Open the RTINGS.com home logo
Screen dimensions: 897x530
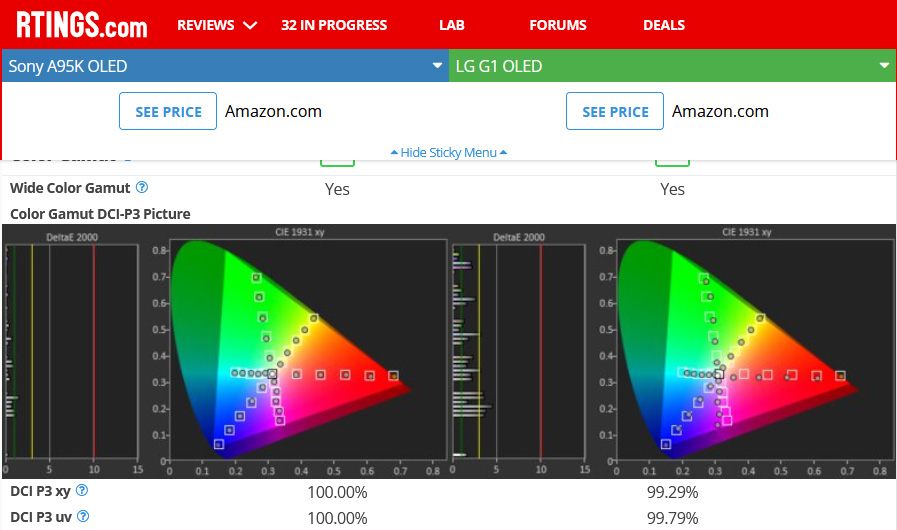coord(81,25)
